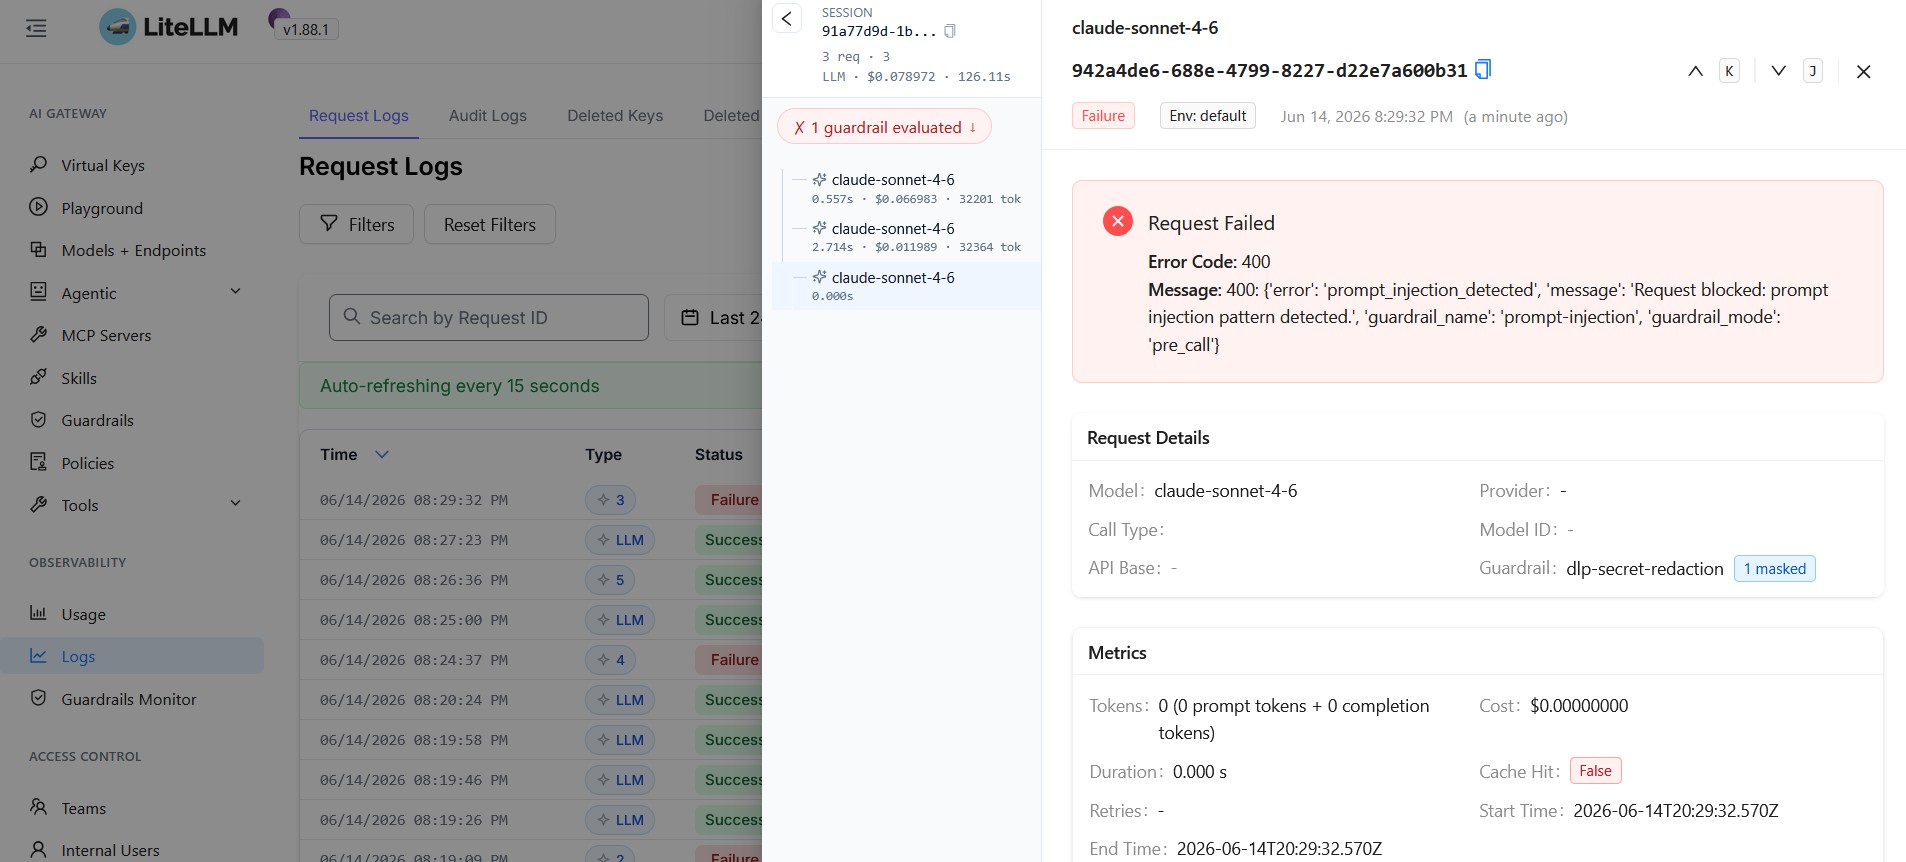This screenshot has height=862, width=1906.
Task: Open Virtual Keys in sidebar
Action: 102,165
